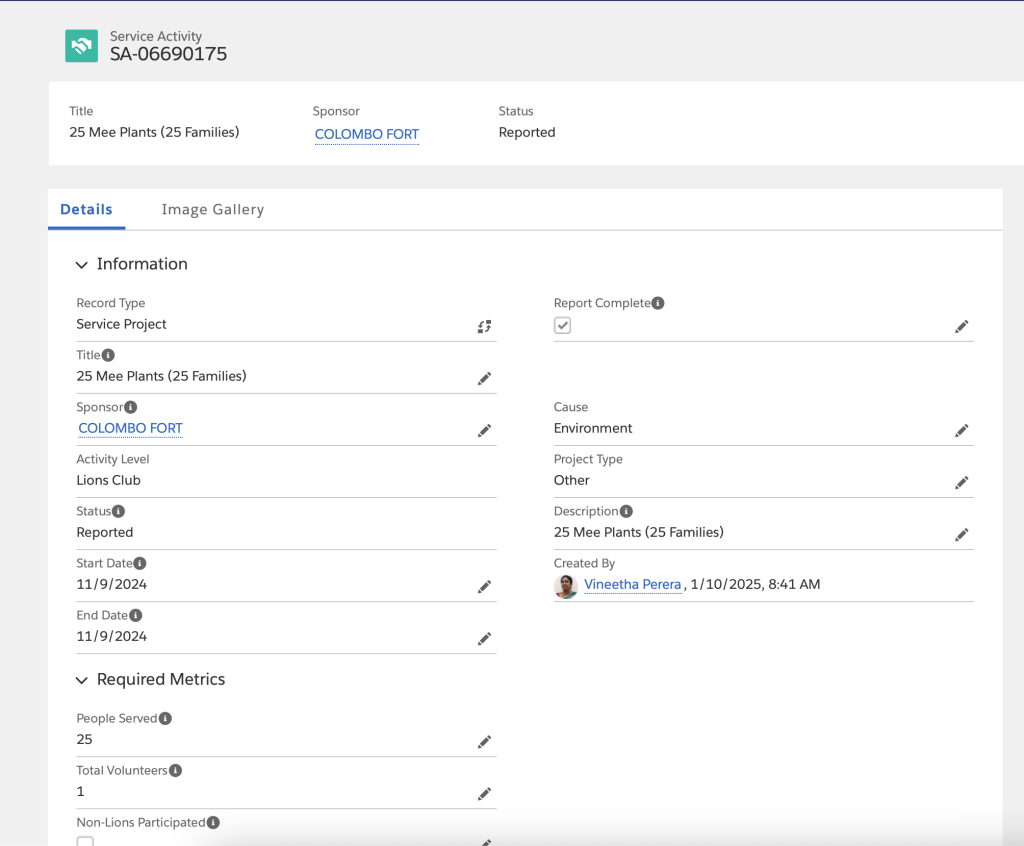This screenshot has width=1024, height=846.
Task: Toggle the Report Complete checkbox
Action: pos(562,325)
